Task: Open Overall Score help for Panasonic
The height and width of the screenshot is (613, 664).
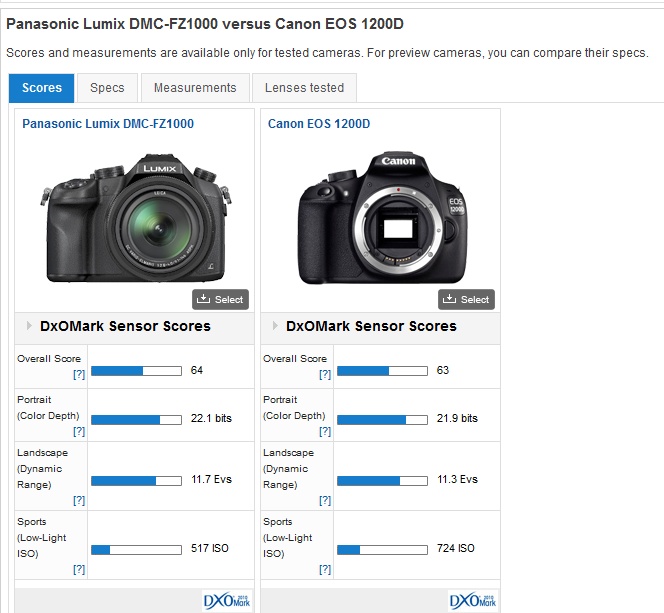Action: (x=79, y=374)
